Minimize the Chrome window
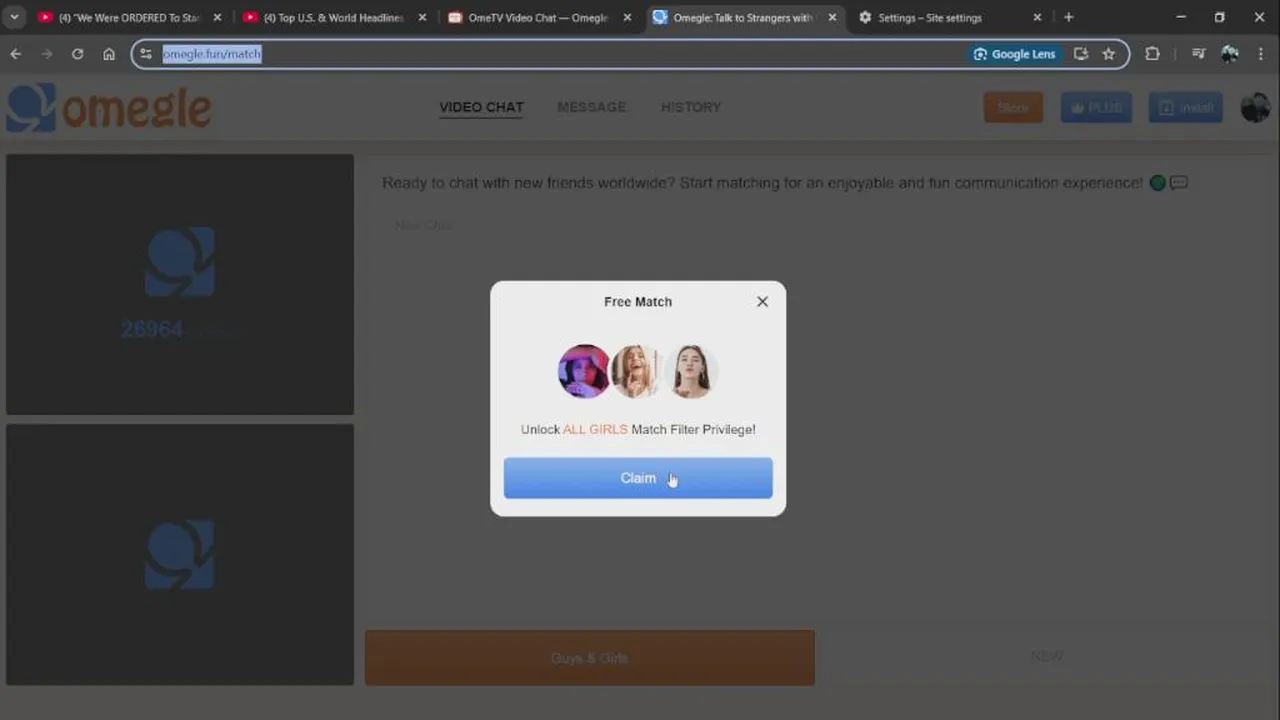This screenshot has width=1280, height=720. tap(1180, 17)
